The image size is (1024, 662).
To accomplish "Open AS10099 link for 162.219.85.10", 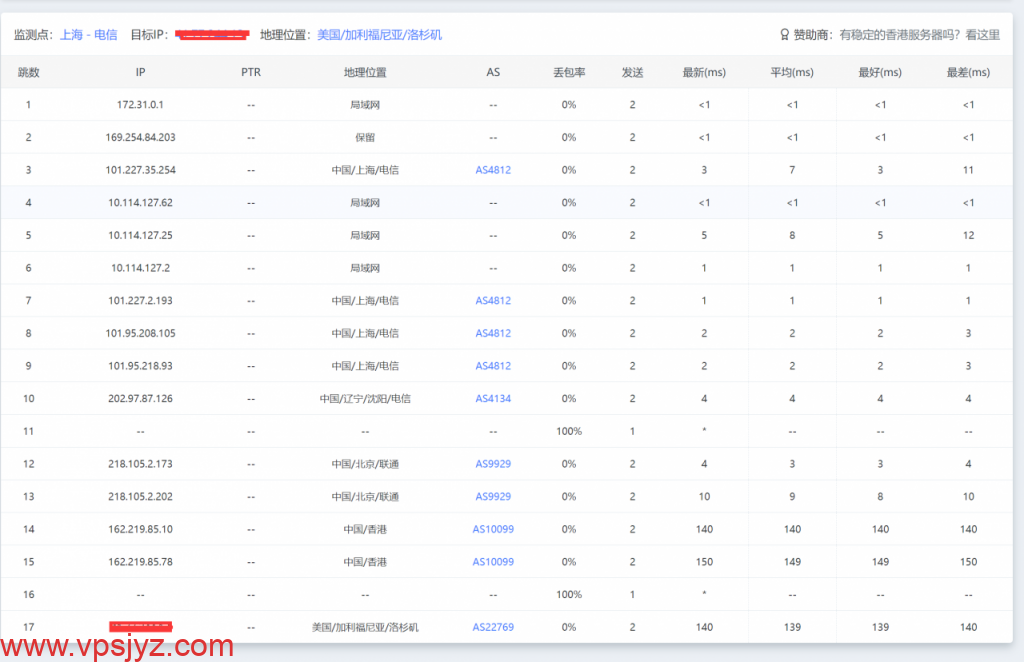I will click(x=493, y=529).
